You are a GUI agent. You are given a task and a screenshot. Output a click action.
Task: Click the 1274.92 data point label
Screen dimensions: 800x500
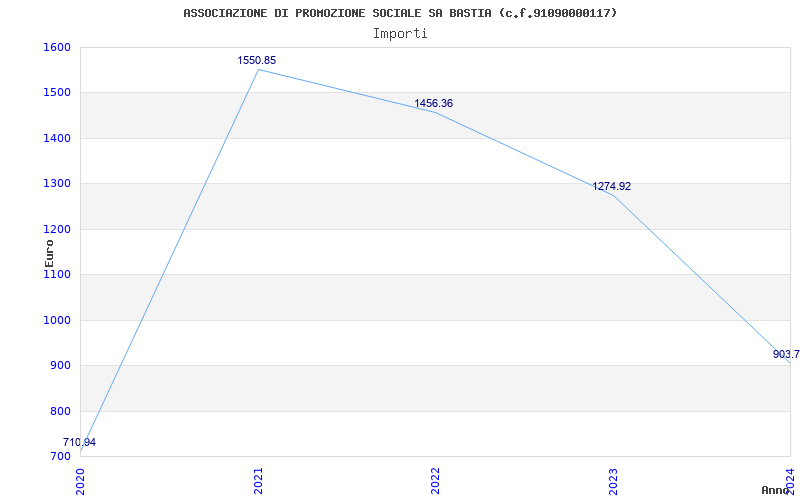tap(612, 186)
